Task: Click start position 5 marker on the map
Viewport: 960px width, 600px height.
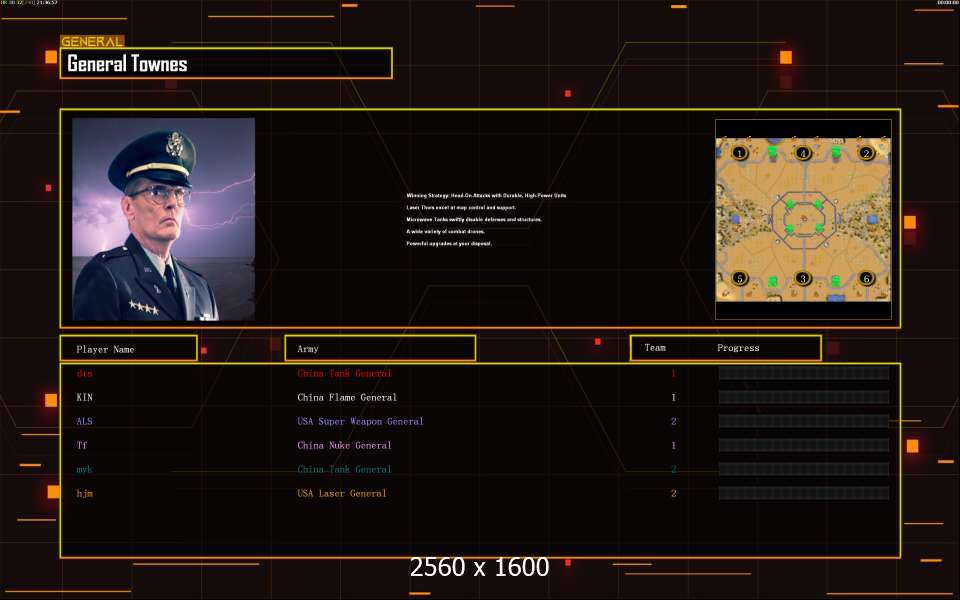Action: (x=740, y=279)
